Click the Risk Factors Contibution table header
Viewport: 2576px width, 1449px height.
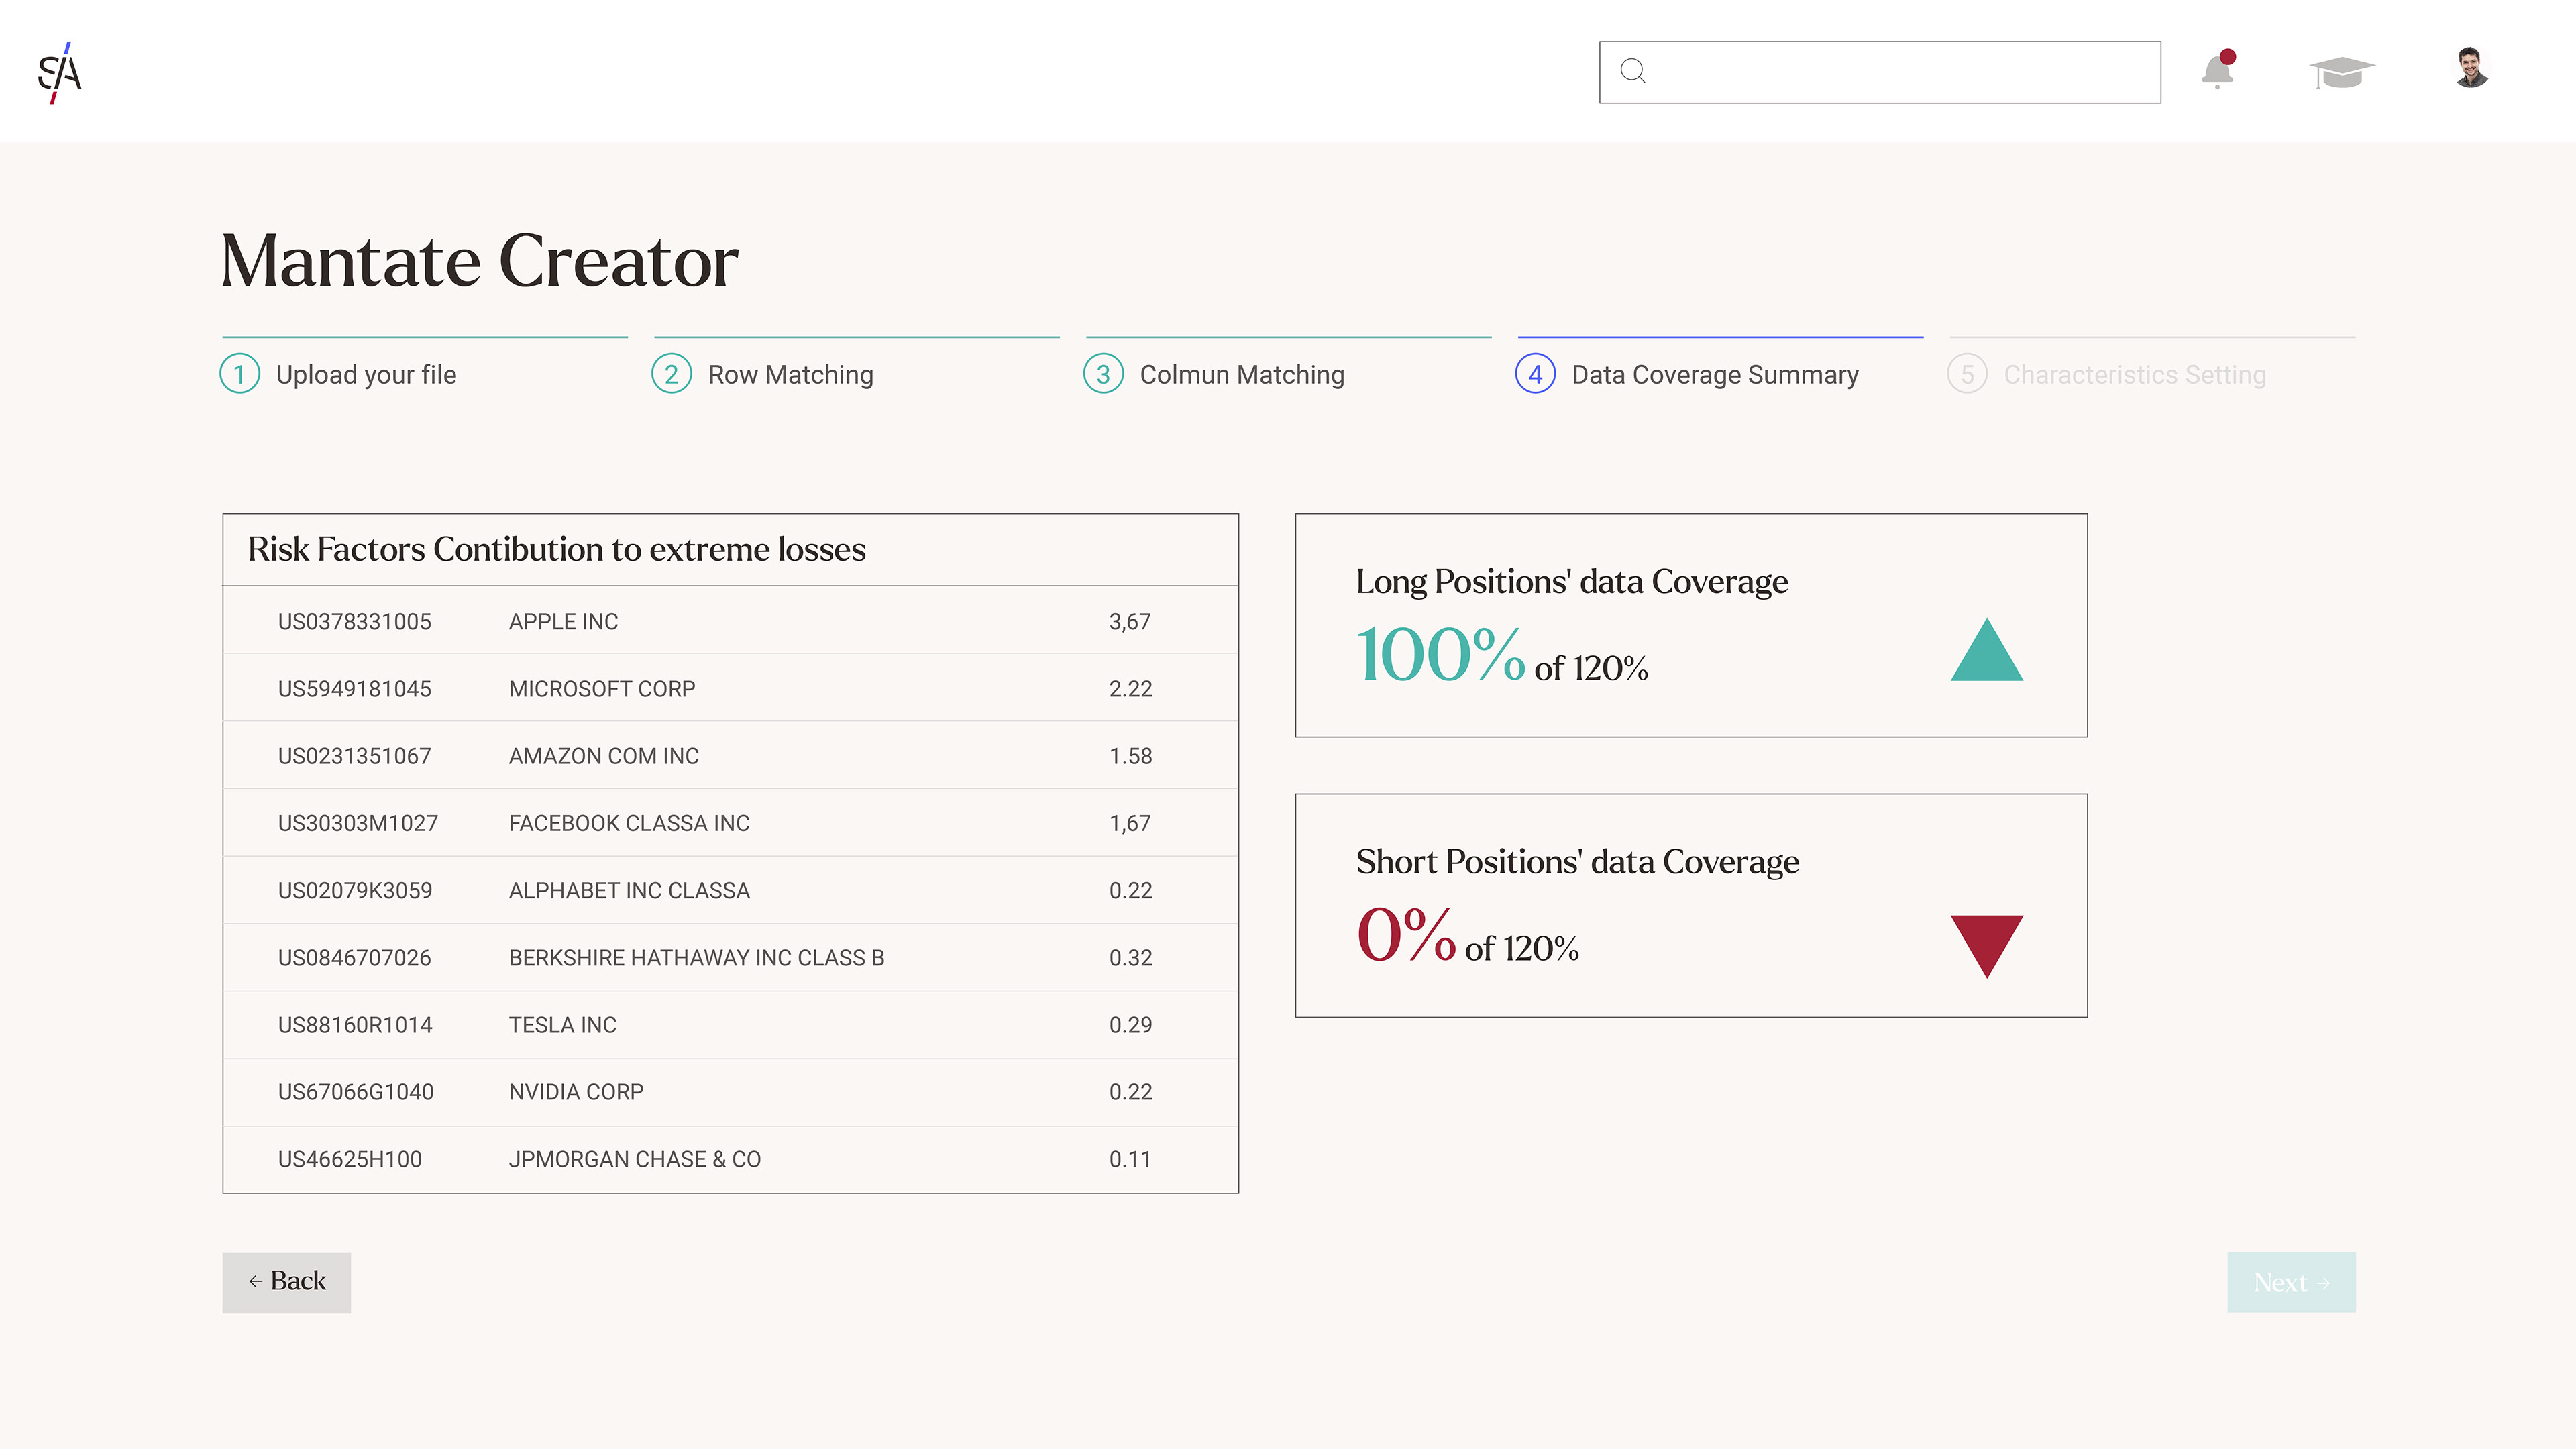coord(731,549)
